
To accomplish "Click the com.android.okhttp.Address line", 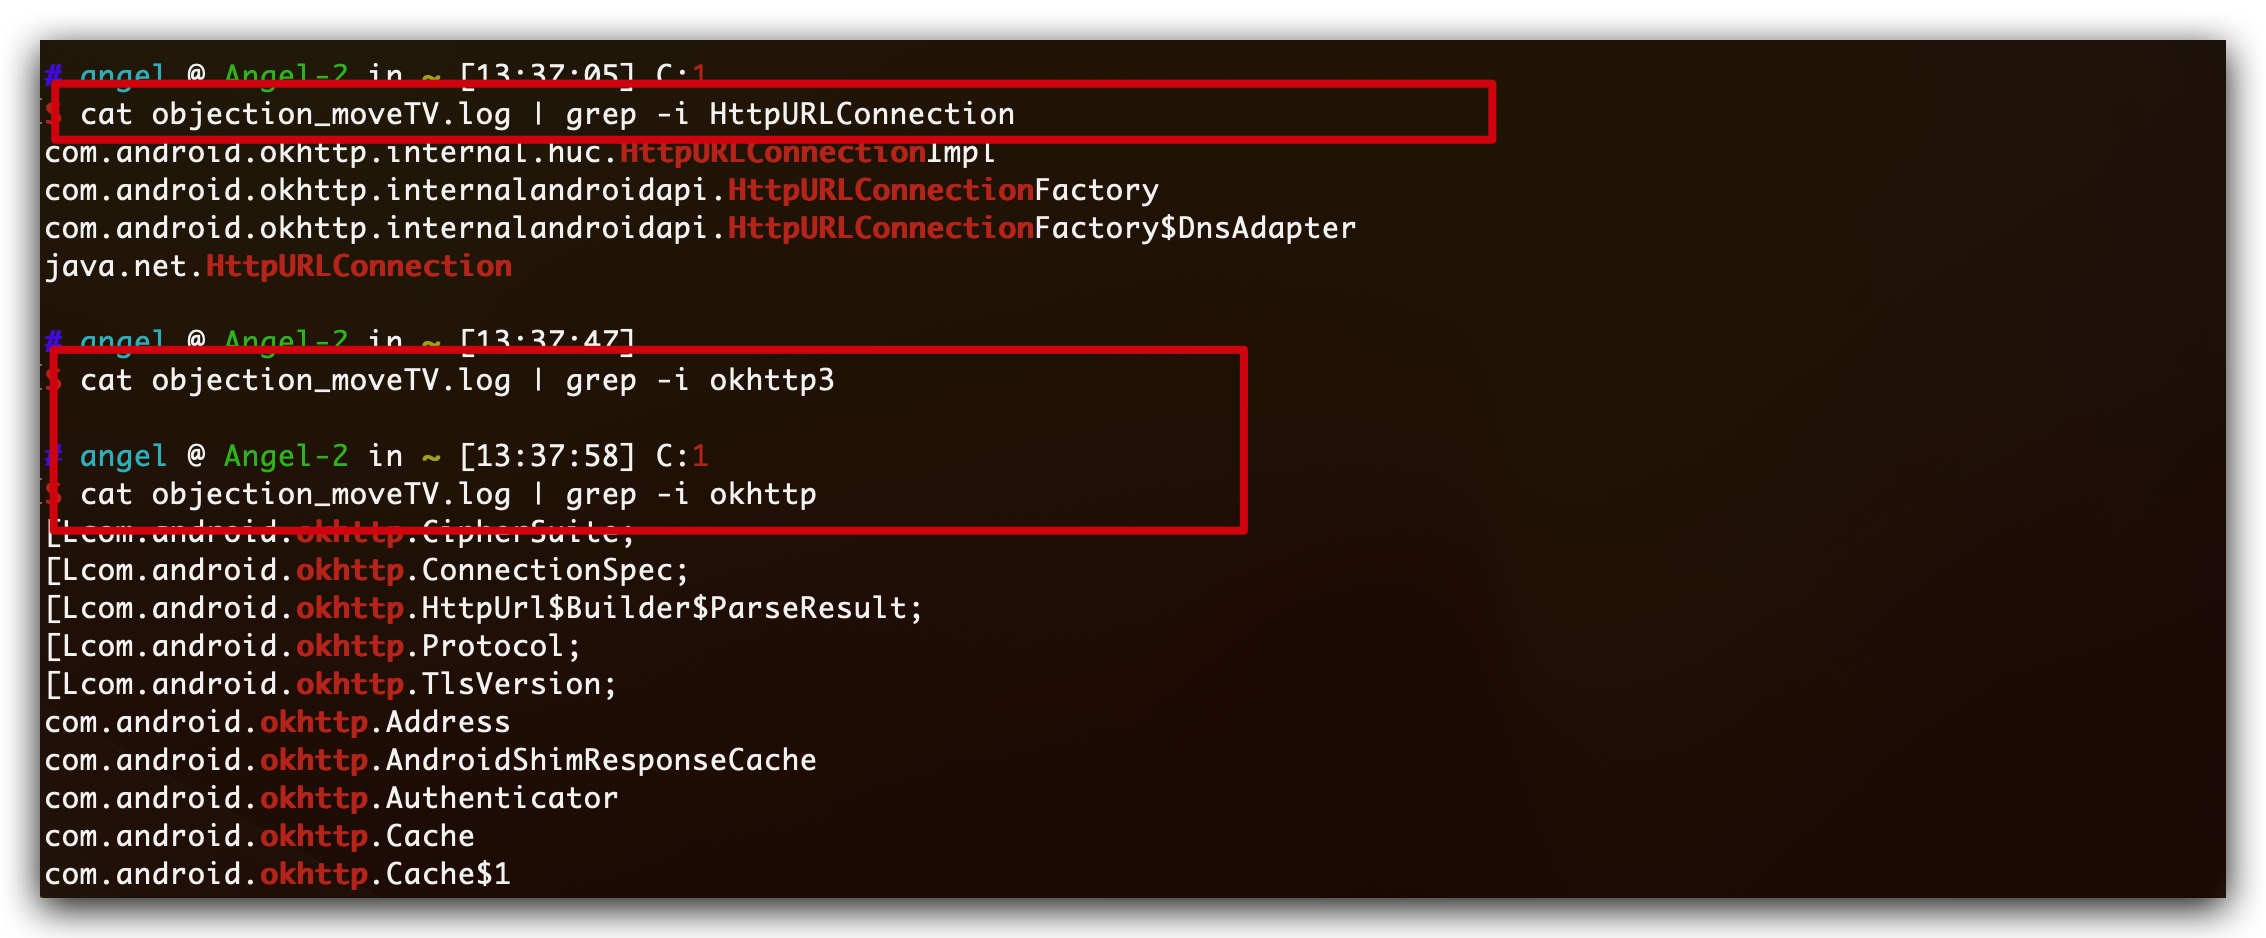I will [277, 722].
